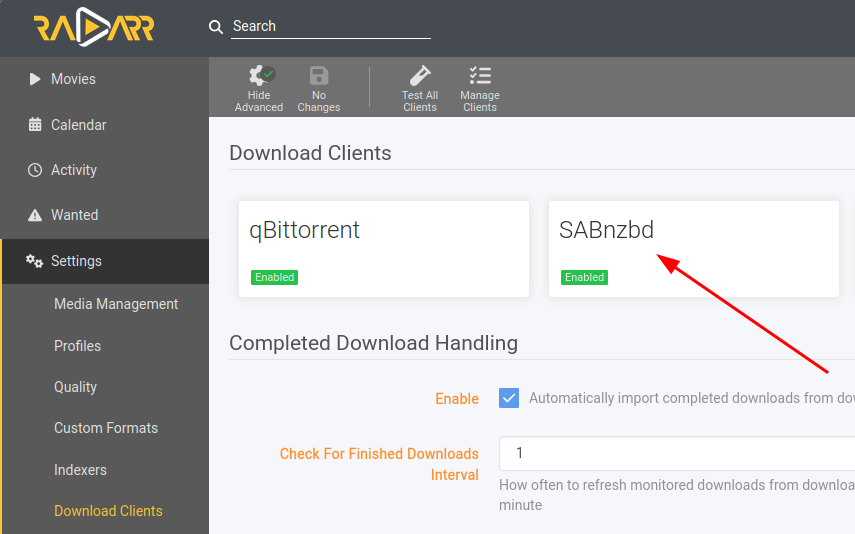Viewport: 855px width, 534px height.
Task: Click the Activity clock icon
Action: [35, 170]
